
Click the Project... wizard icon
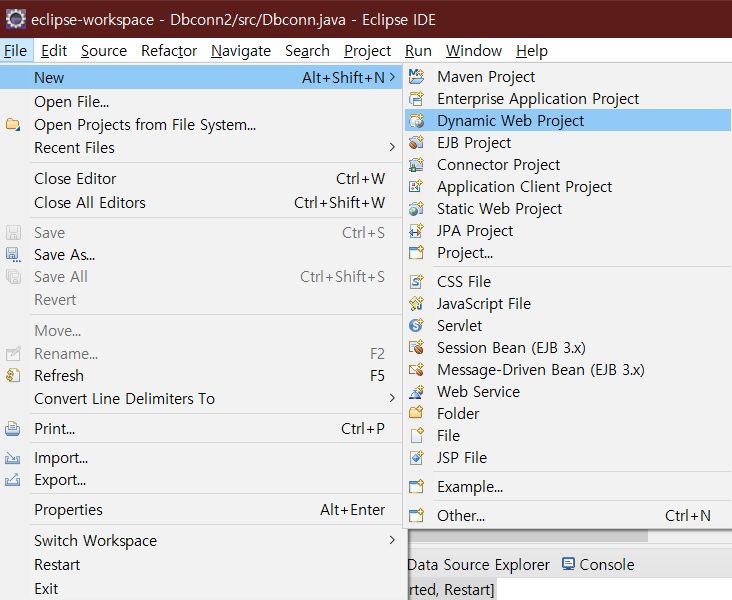(x=416, y=253)
